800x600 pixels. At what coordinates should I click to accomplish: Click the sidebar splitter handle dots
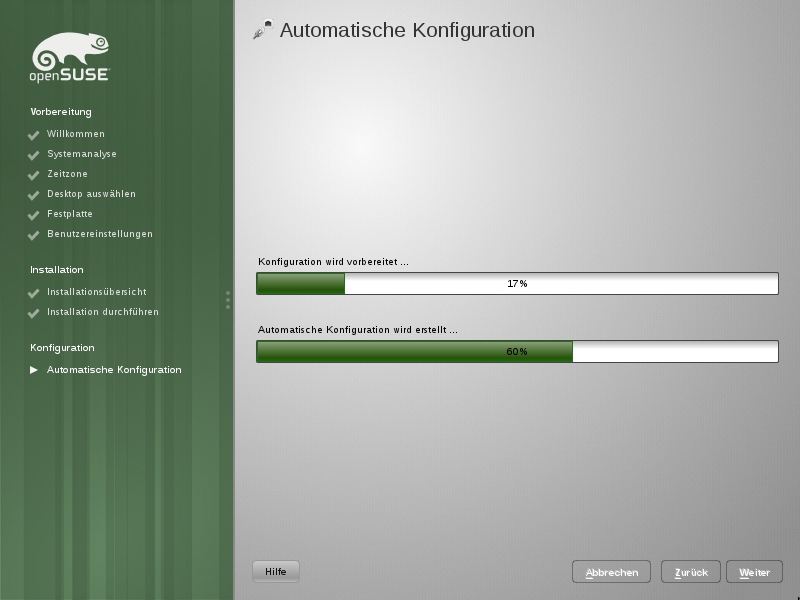(228, 300)
